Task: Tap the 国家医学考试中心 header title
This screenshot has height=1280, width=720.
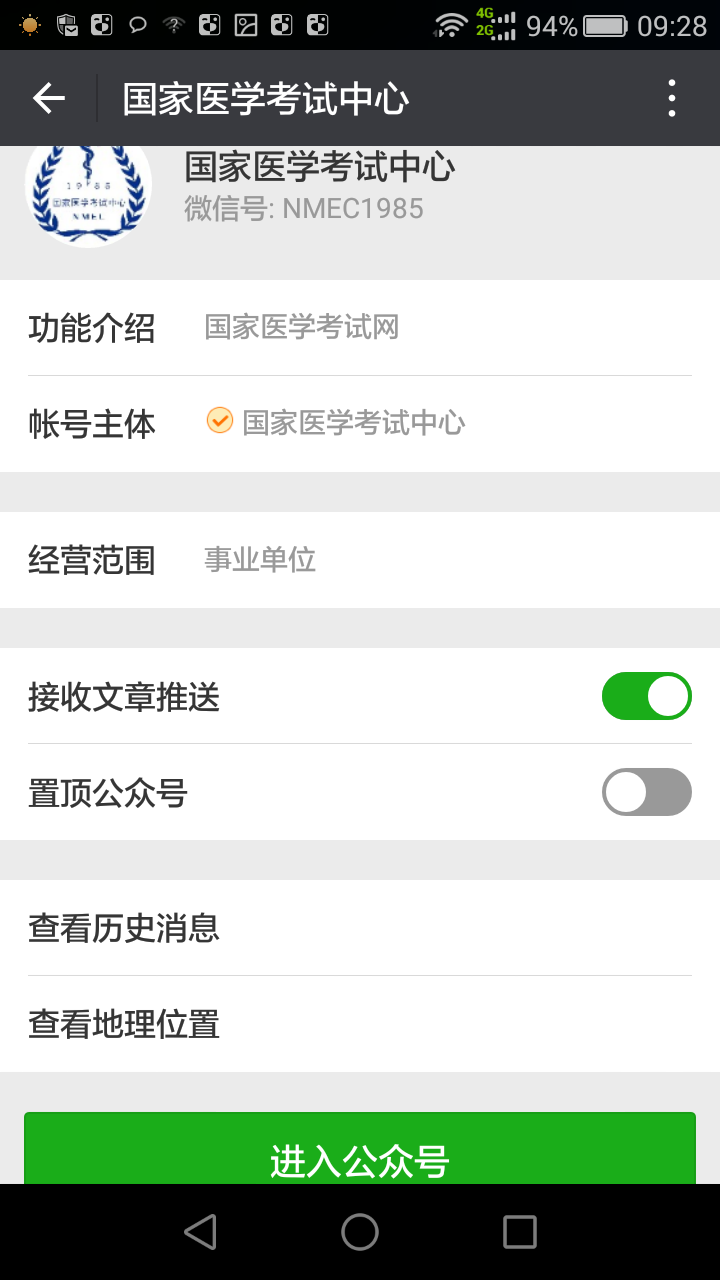Action: pyautogui.click(x=266, y=99)
